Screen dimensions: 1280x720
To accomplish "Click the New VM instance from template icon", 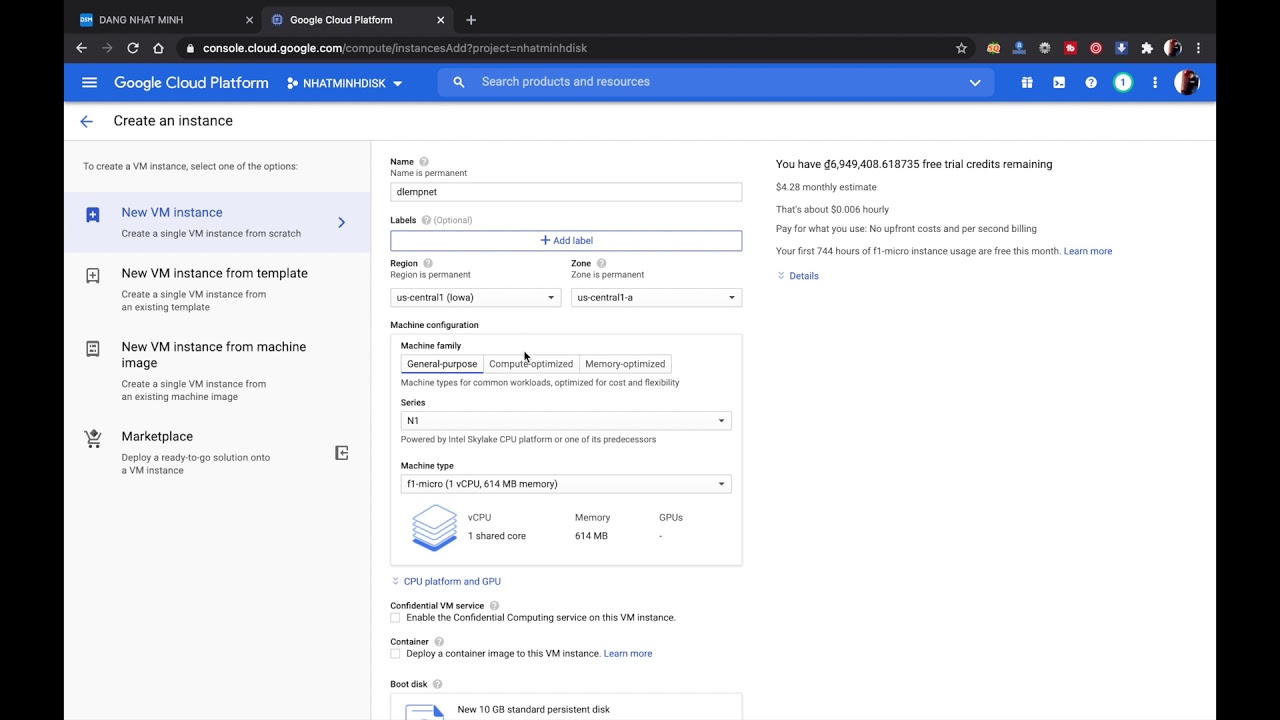I will (93, 275).
